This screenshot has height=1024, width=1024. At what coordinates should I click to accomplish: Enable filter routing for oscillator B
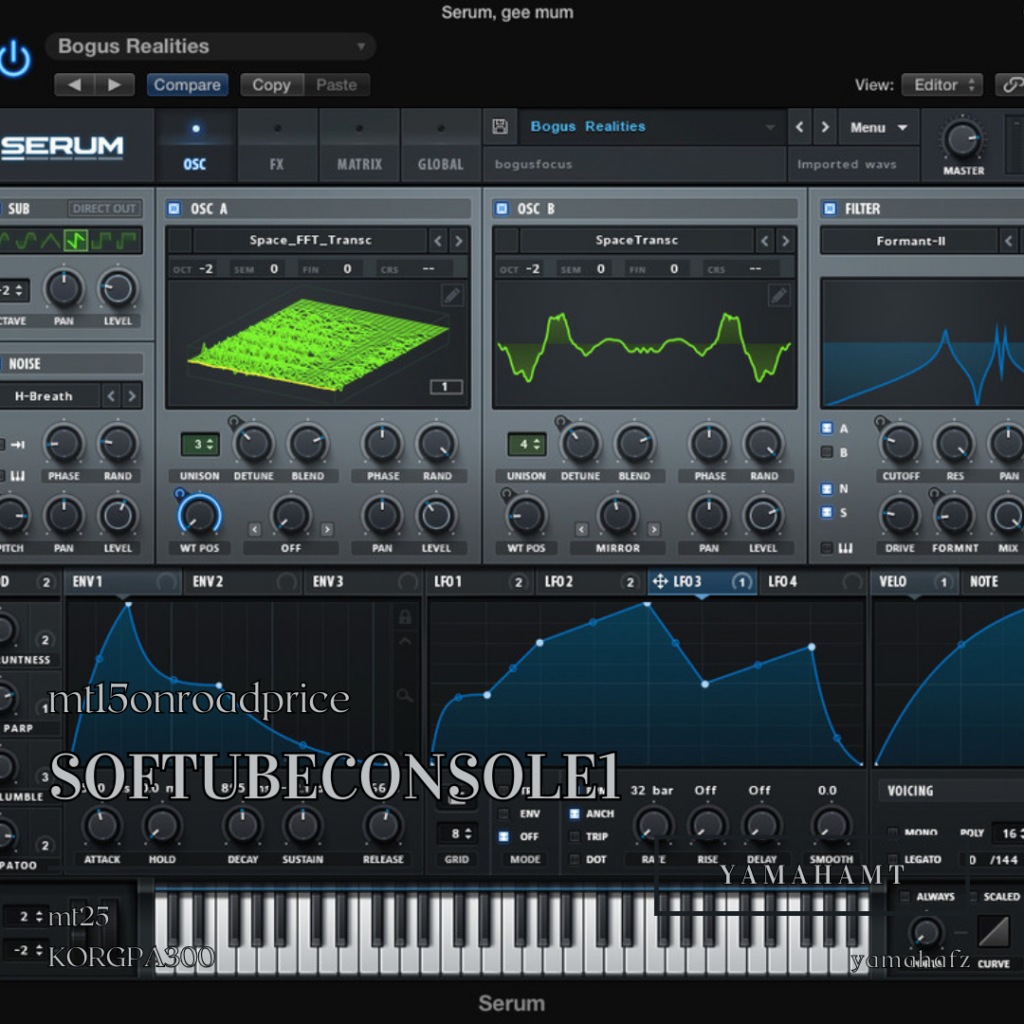coord(827,452)
